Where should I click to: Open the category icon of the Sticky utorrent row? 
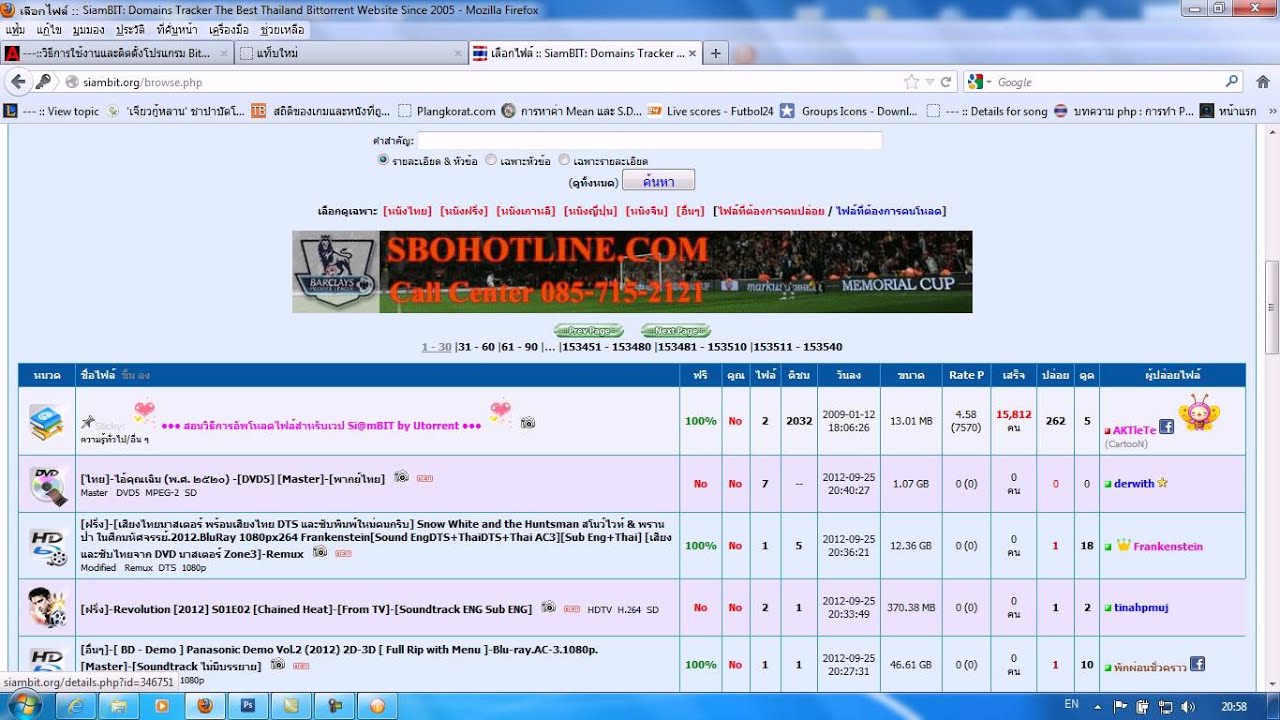(x=46, y=421)
